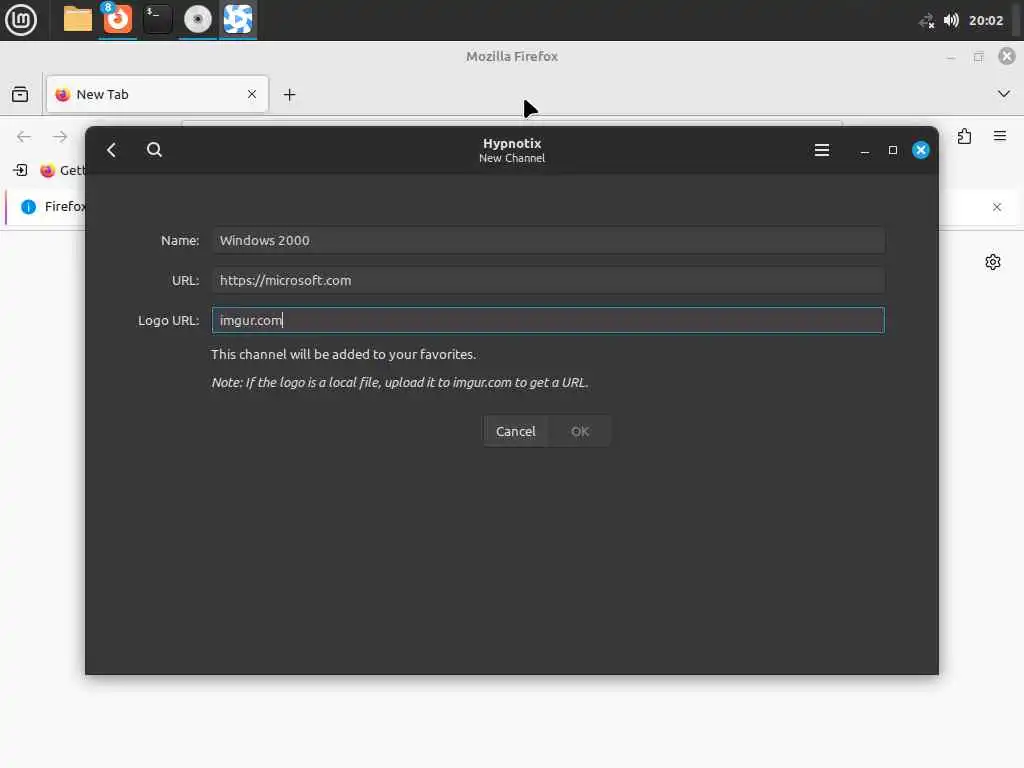The image size is (1024, 768).
Task: Click Firefox forward navigation arrow
Action: [x=60, y=136]
